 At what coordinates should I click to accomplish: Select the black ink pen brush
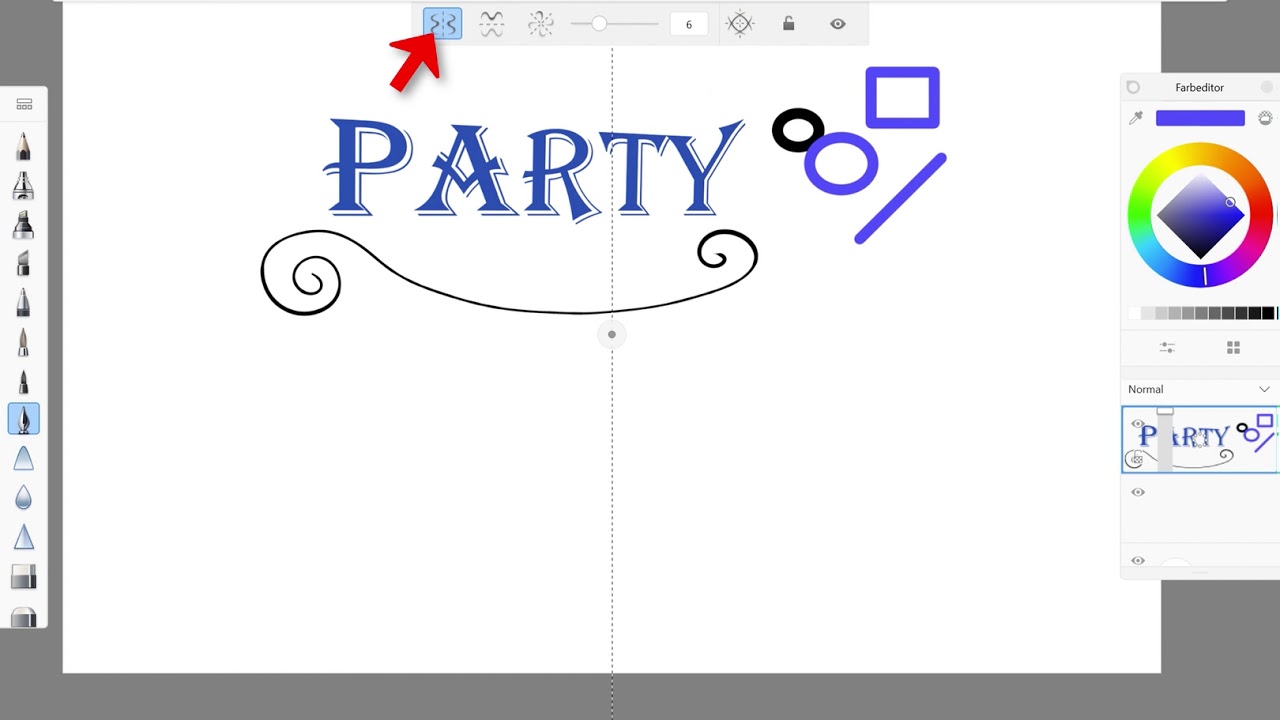click(24, 380)
